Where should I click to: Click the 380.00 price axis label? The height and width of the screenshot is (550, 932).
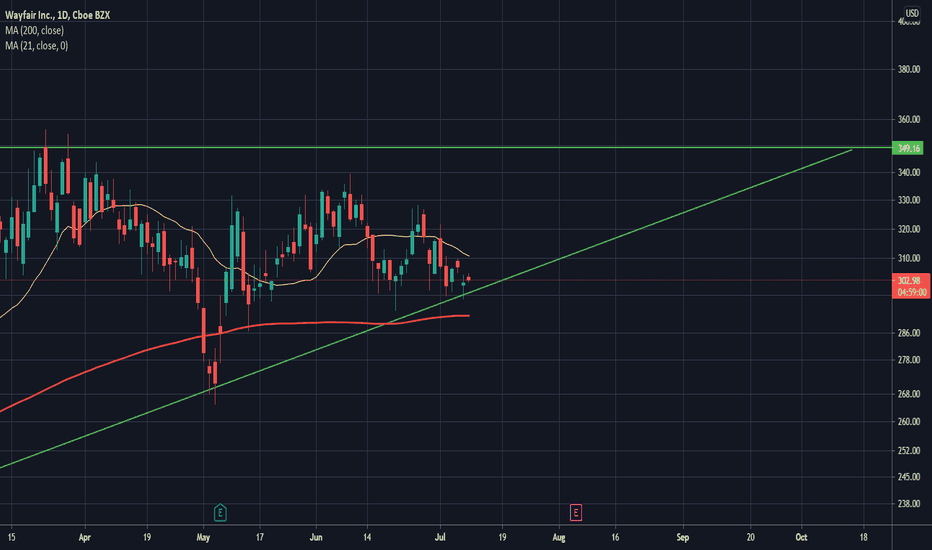click(x=909, y=69)
